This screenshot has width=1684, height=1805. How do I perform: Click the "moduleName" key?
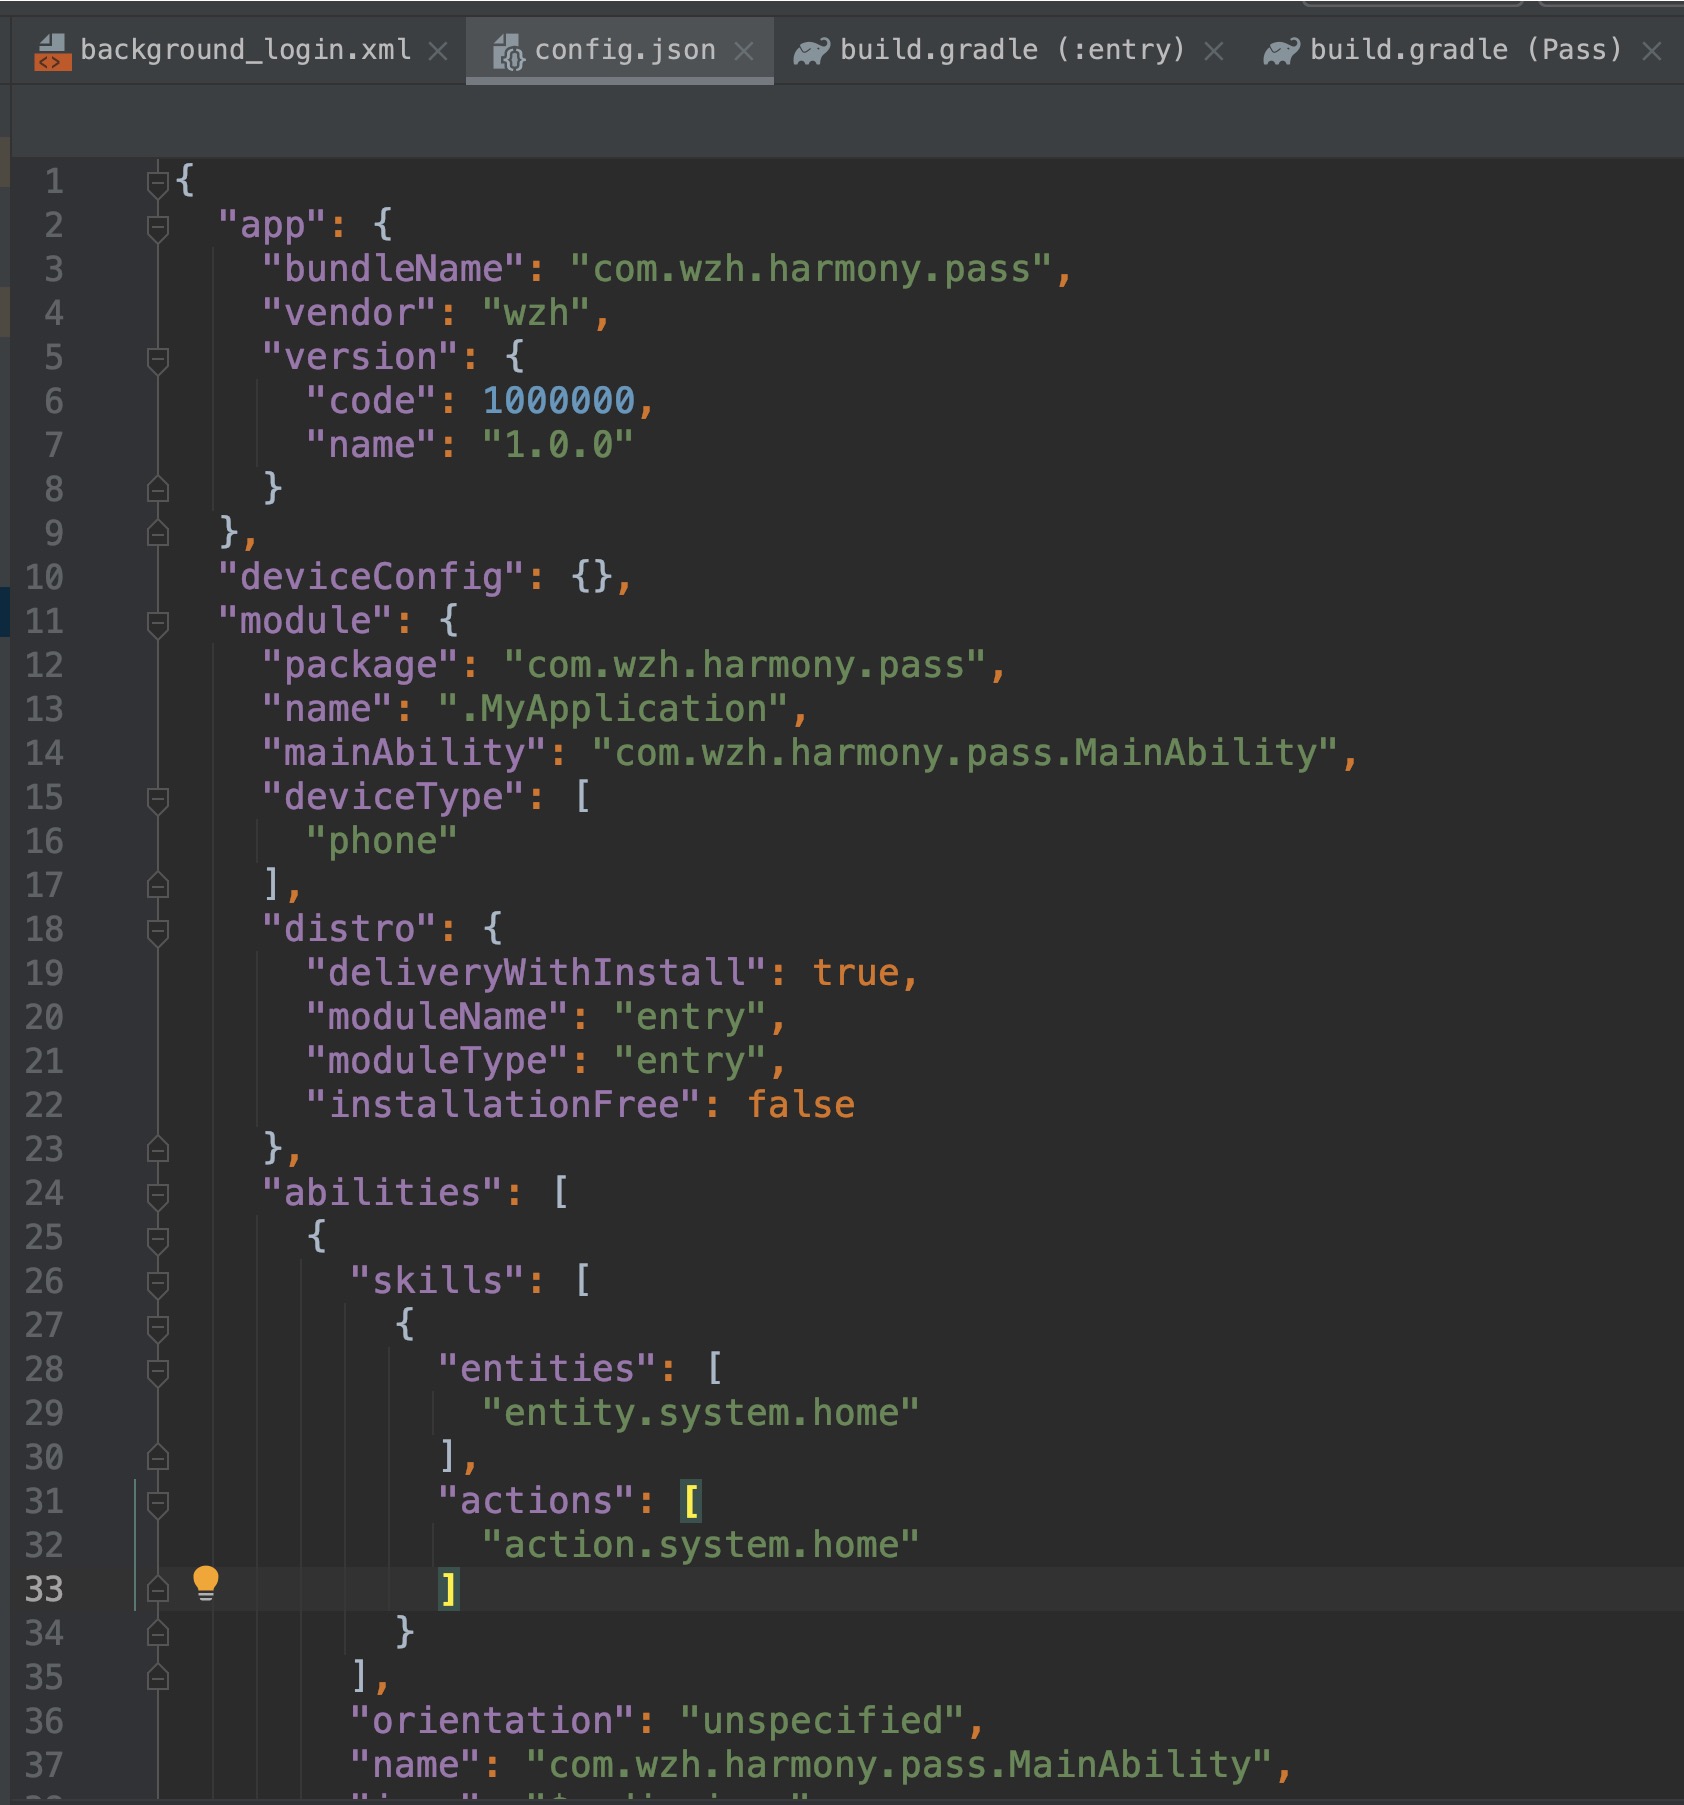click(x=437, y=1017)
